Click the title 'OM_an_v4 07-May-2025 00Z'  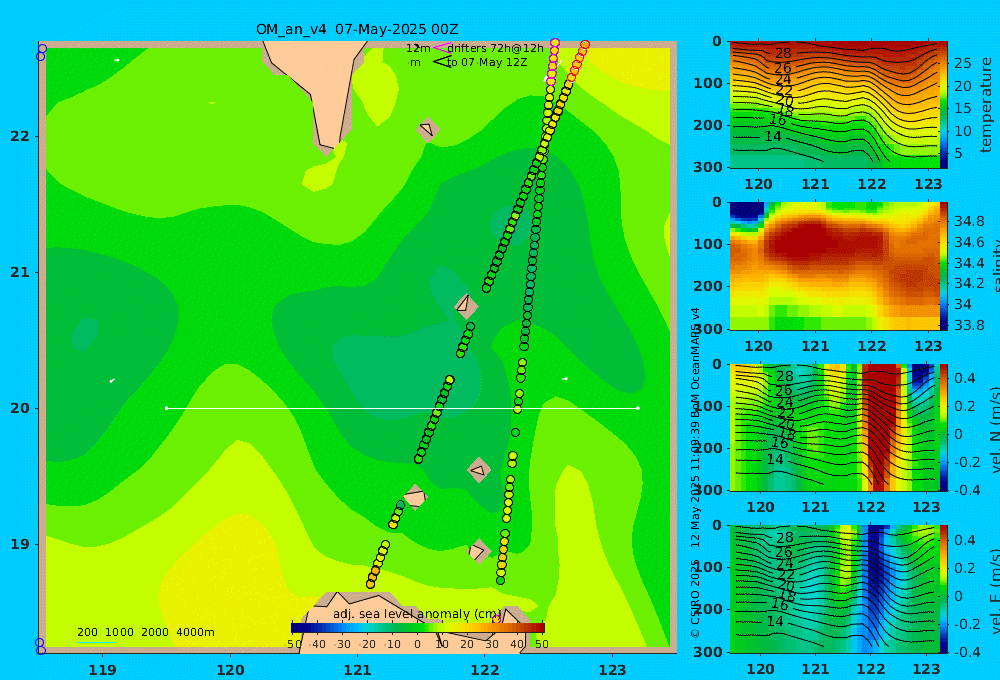pos(357,29)
